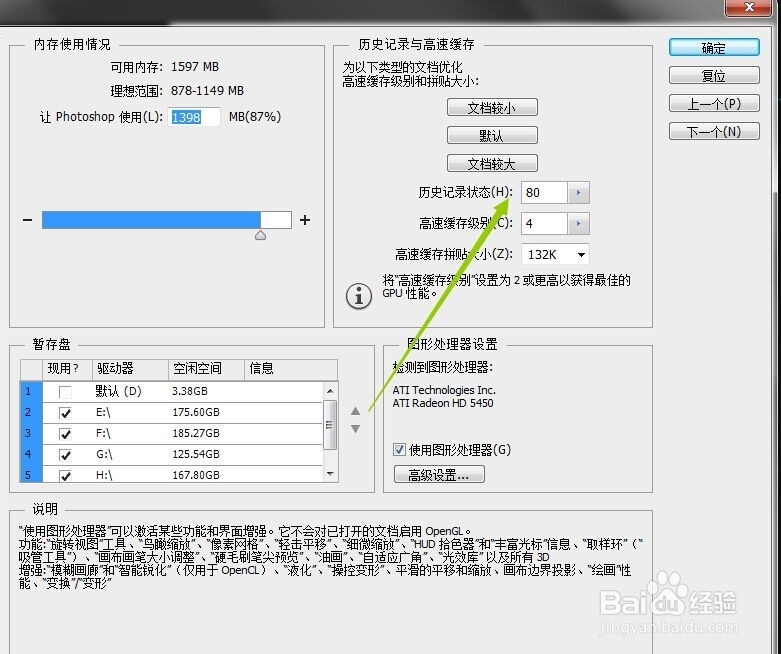Click the 信息 column header
The width and height of the screenshot is (781, 654).
(x=291, y=369)
